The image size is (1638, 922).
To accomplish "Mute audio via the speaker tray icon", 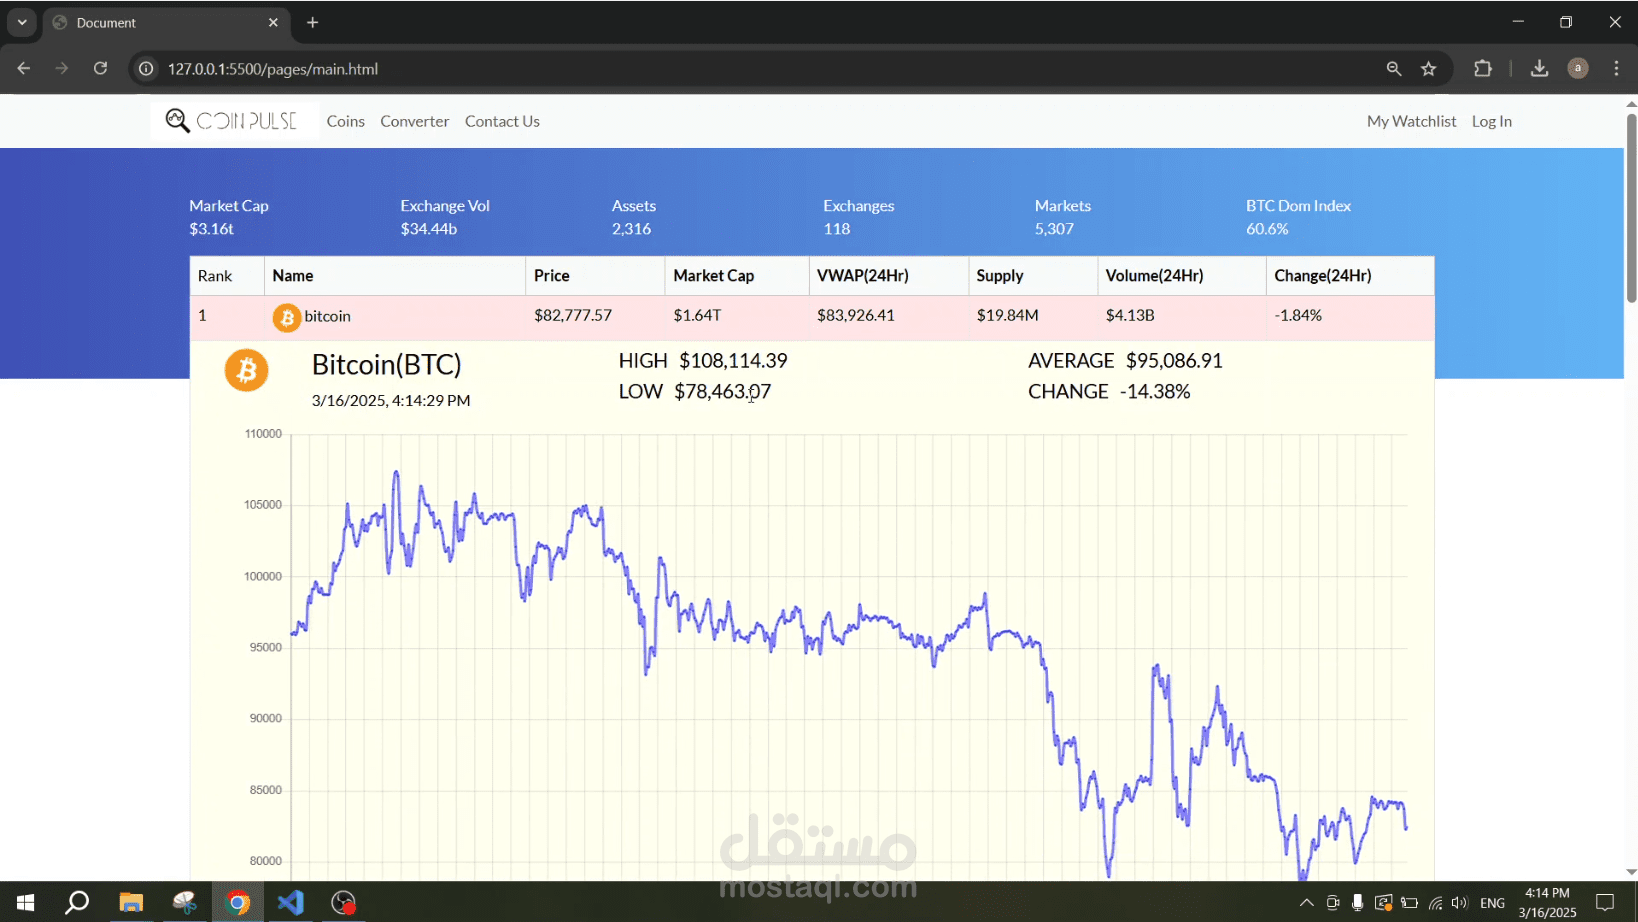I will point(1459,902).
